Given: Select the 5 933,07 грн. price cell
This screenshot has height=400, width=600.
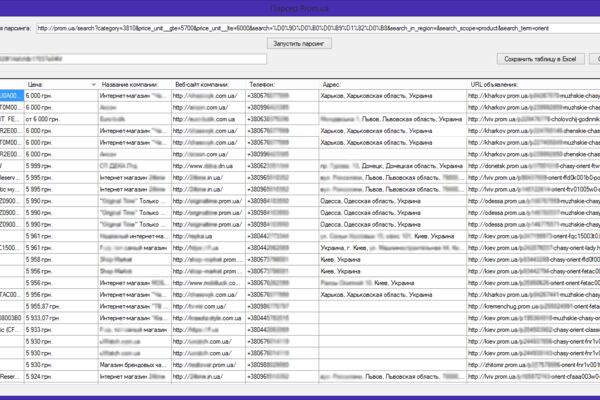Looking at the screenshot, I should pyautogui.click(x=61, y=318).
